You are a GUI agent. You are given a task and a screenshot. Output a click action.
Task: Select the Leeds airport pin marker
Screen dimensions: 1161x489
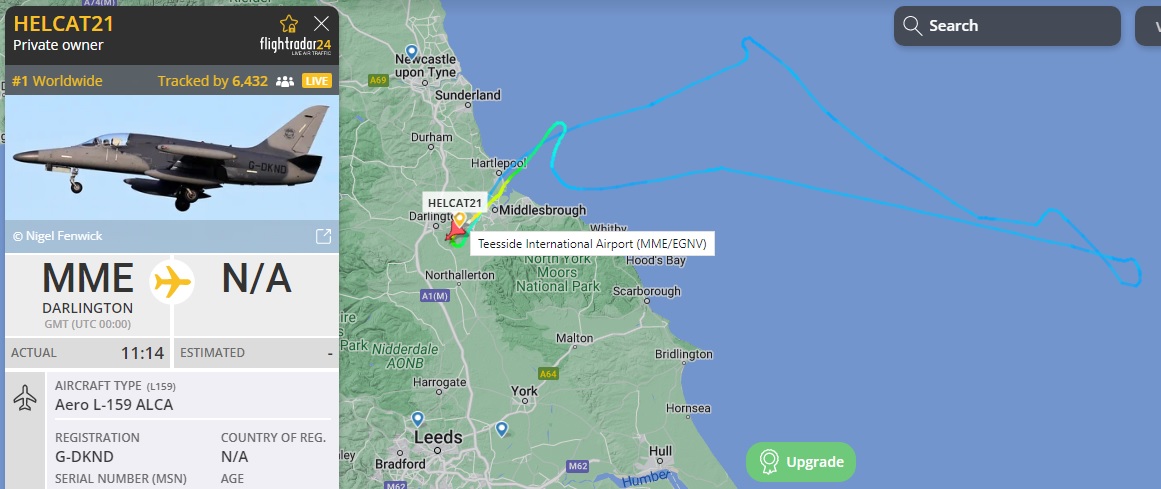418,419
